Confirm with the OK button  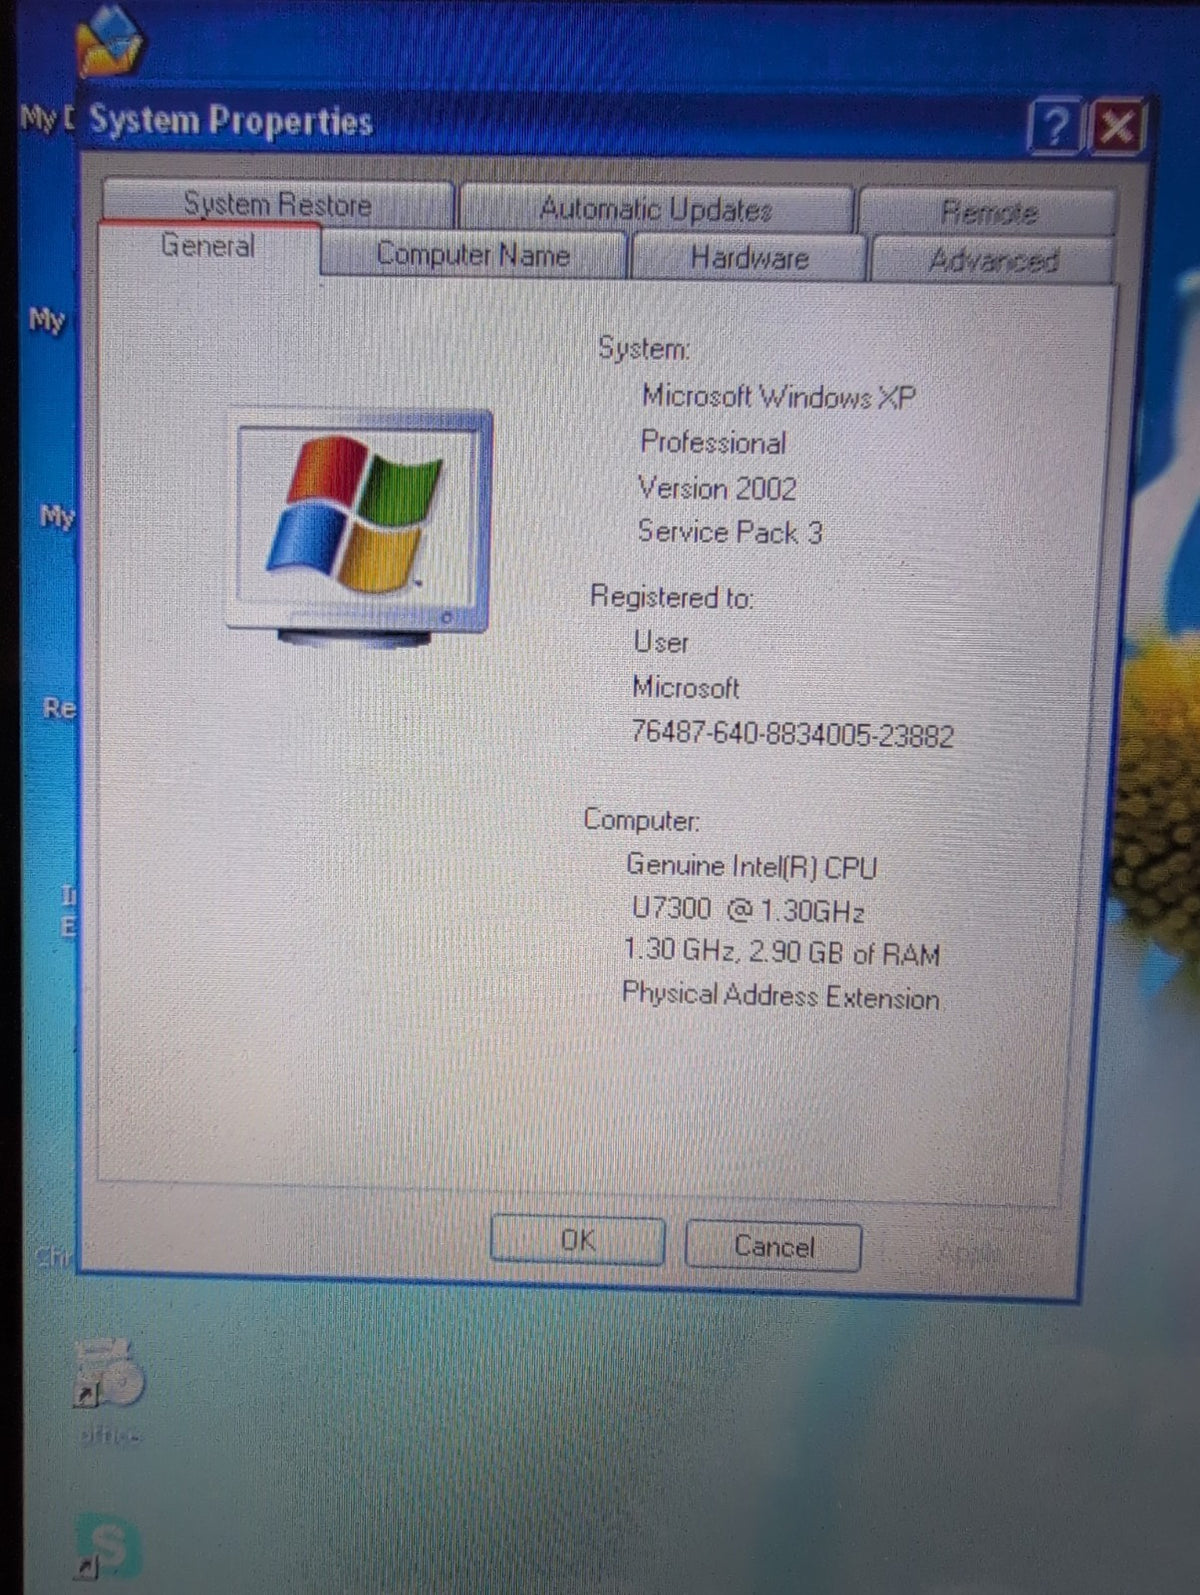[x=577, y=1241]
